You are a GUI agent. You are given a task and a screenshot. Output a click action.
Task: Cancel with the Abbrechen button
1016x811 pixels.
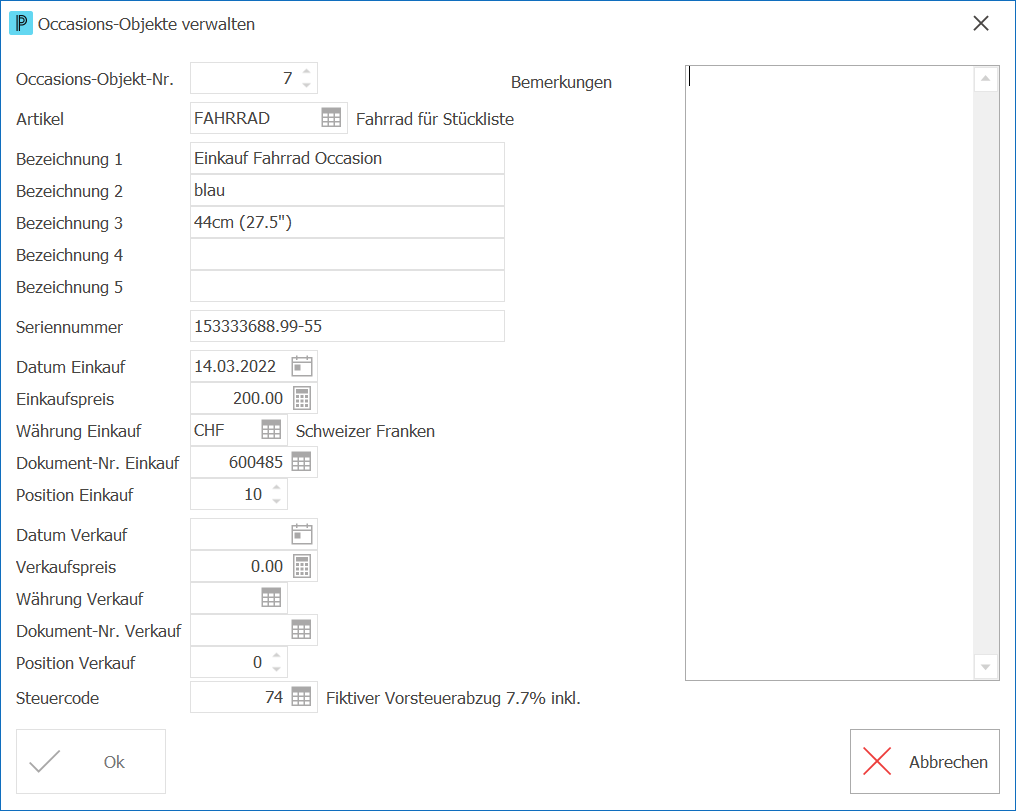point(925,762)
